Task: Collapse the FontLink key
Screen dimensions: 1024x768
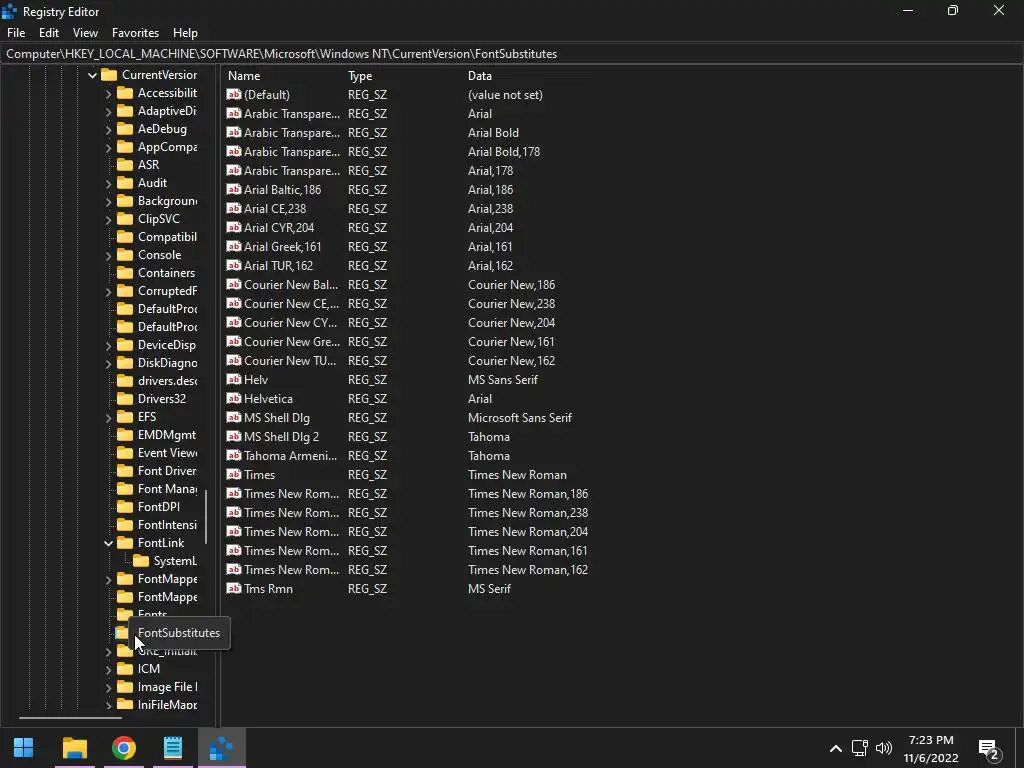Action: coord(108,543)
